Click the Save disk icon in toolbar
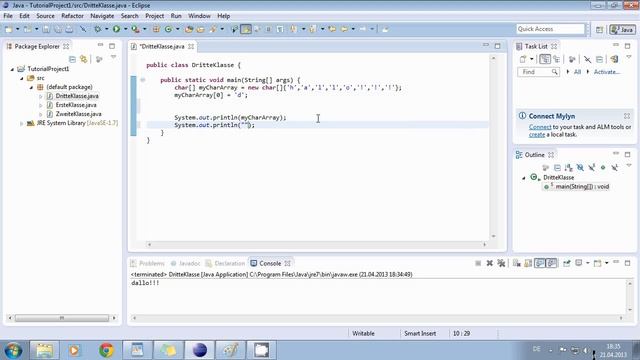The height and width of the screenshot is (360, 640). click(x=46, y=29)
